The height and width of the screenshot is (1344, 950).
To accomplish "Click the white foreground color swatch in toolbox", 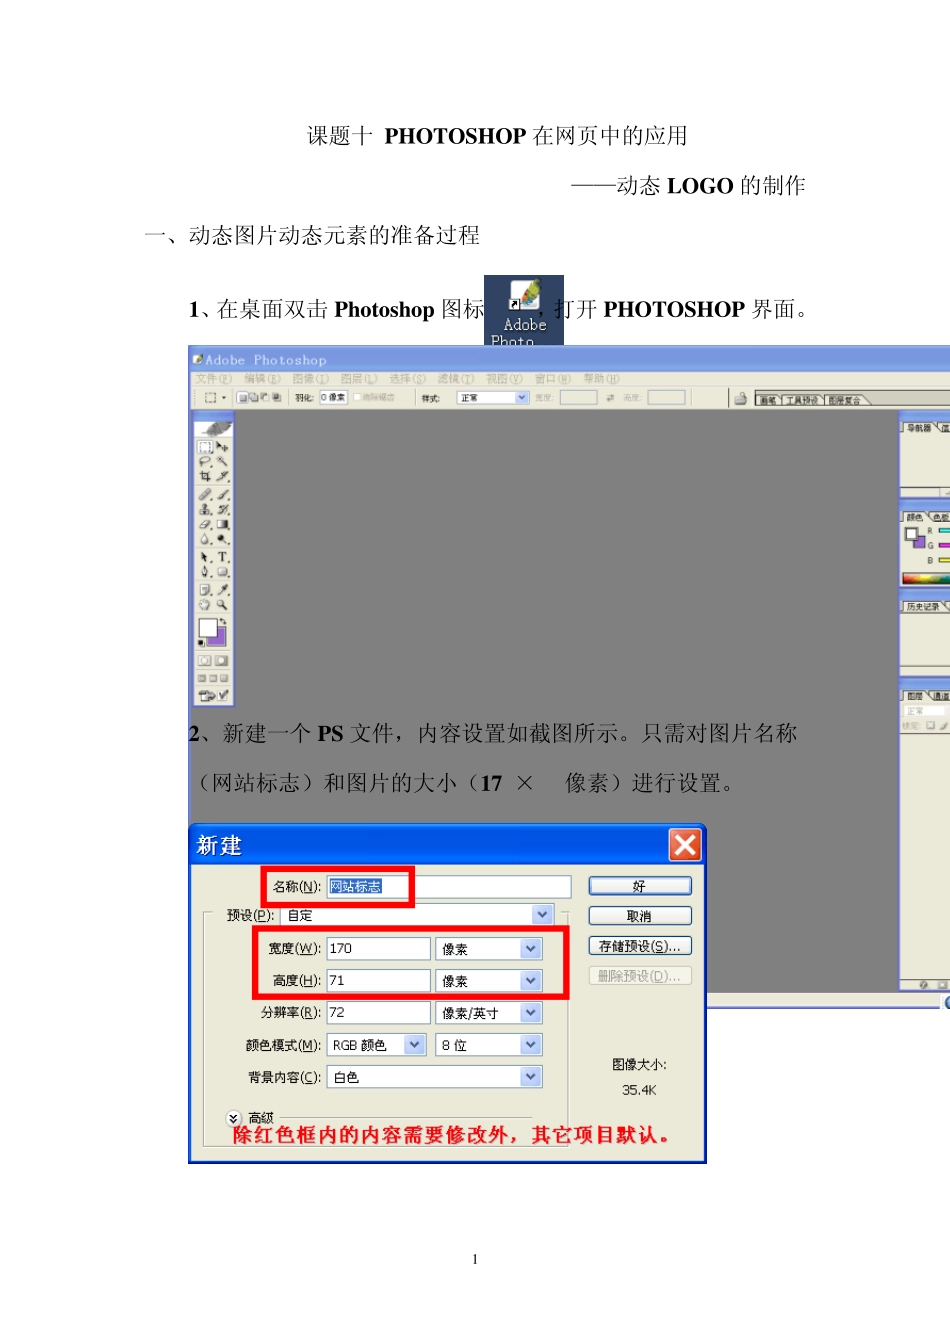I will tap(207, 627).
